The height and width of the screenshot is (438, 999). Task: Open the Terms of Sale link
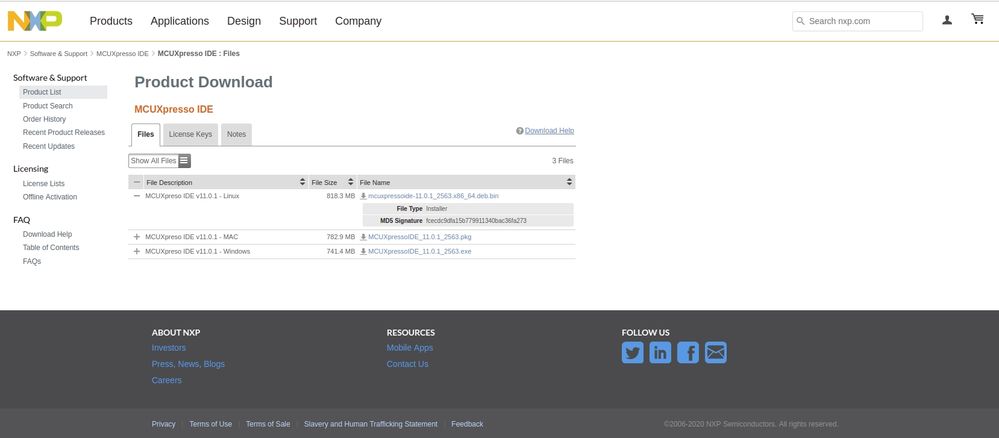pos(268,424)
